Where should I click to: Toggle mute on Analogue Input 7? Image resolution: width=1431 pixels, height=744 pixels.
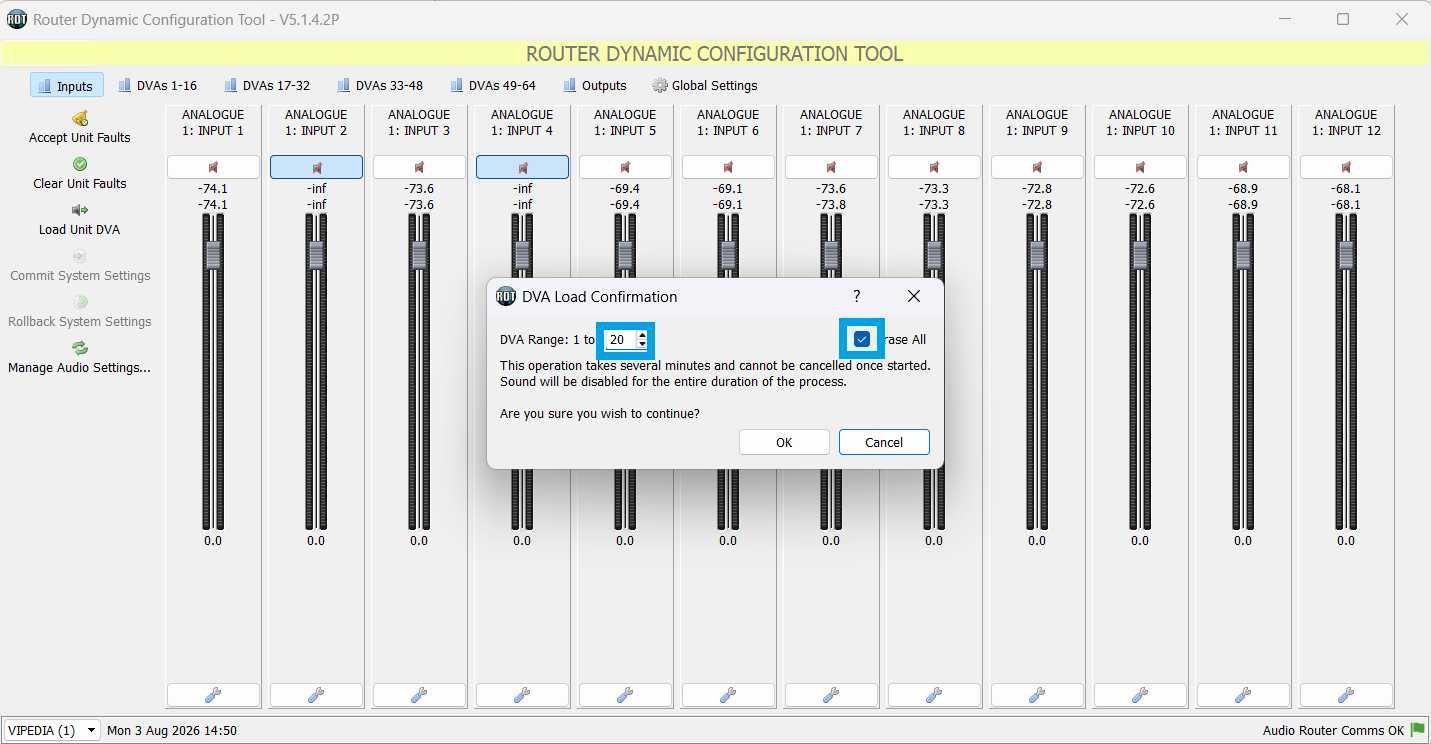[x=831, y=167]
